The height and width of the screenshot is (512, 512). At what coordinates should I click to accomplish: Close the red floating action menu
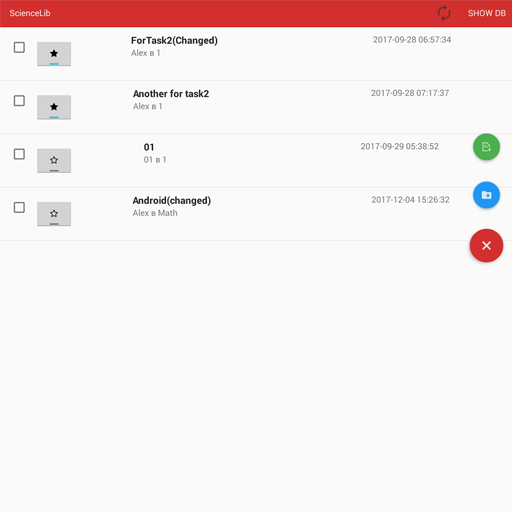coord(486,246)
